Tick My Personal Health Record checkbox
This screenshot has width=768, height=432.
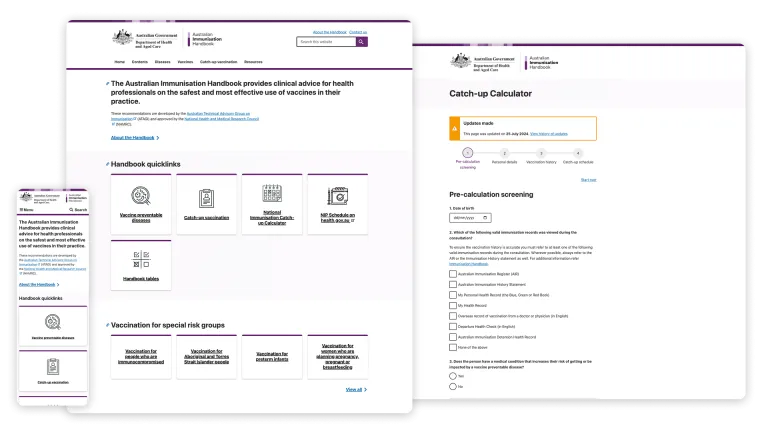click(453, 295)
